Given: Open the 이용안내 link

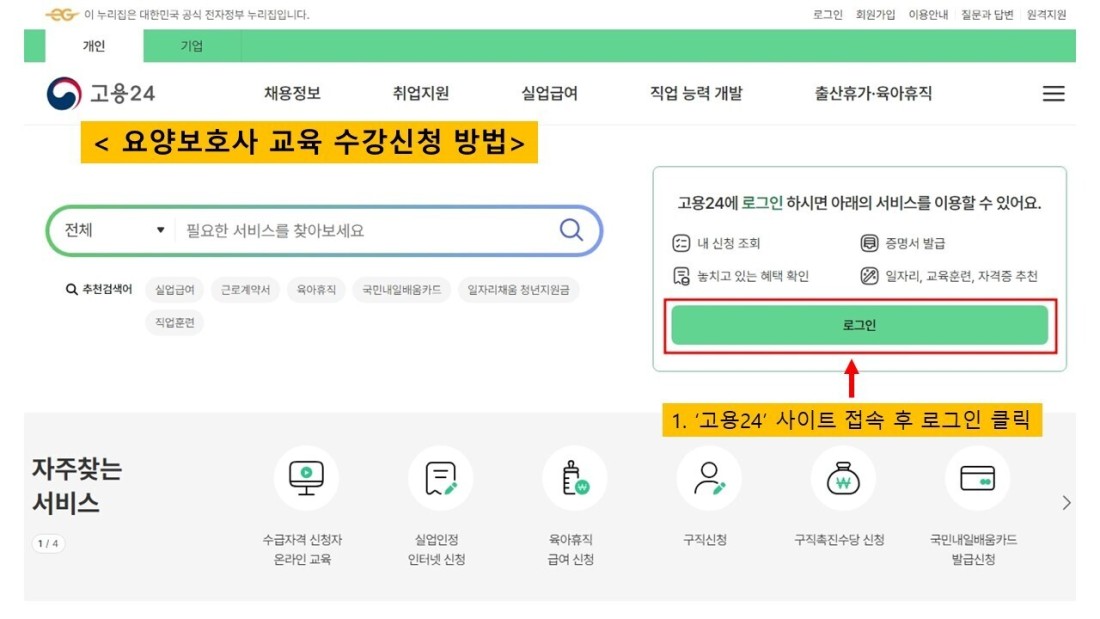Looking at the screenshot, I should pos(928,15).
